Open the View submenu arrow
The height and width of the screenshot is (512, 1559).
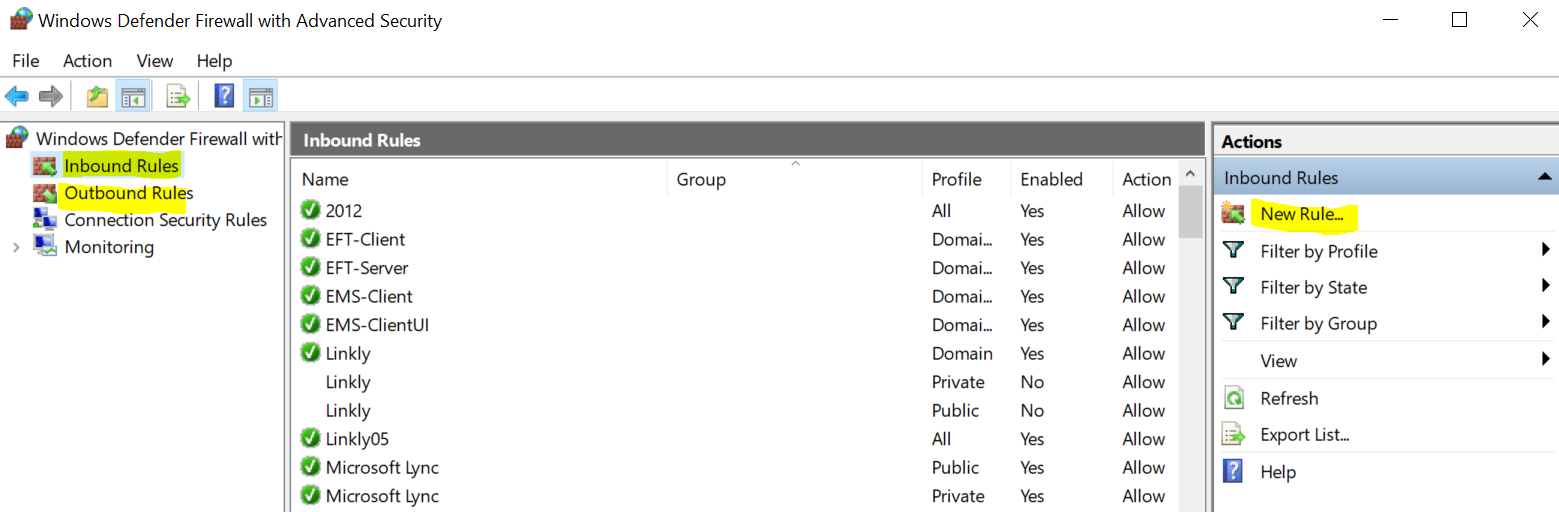(x=1546, y=359)
